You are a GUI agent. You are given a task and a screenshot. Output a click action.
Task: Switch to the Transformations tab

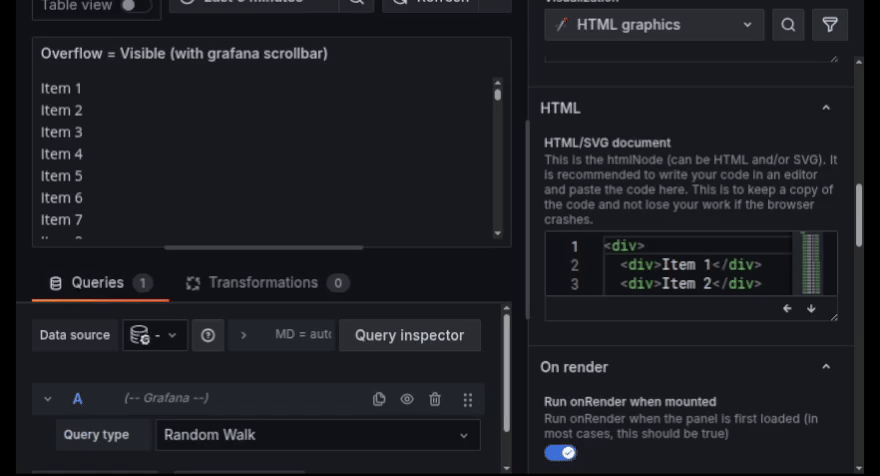click(267, 283)
